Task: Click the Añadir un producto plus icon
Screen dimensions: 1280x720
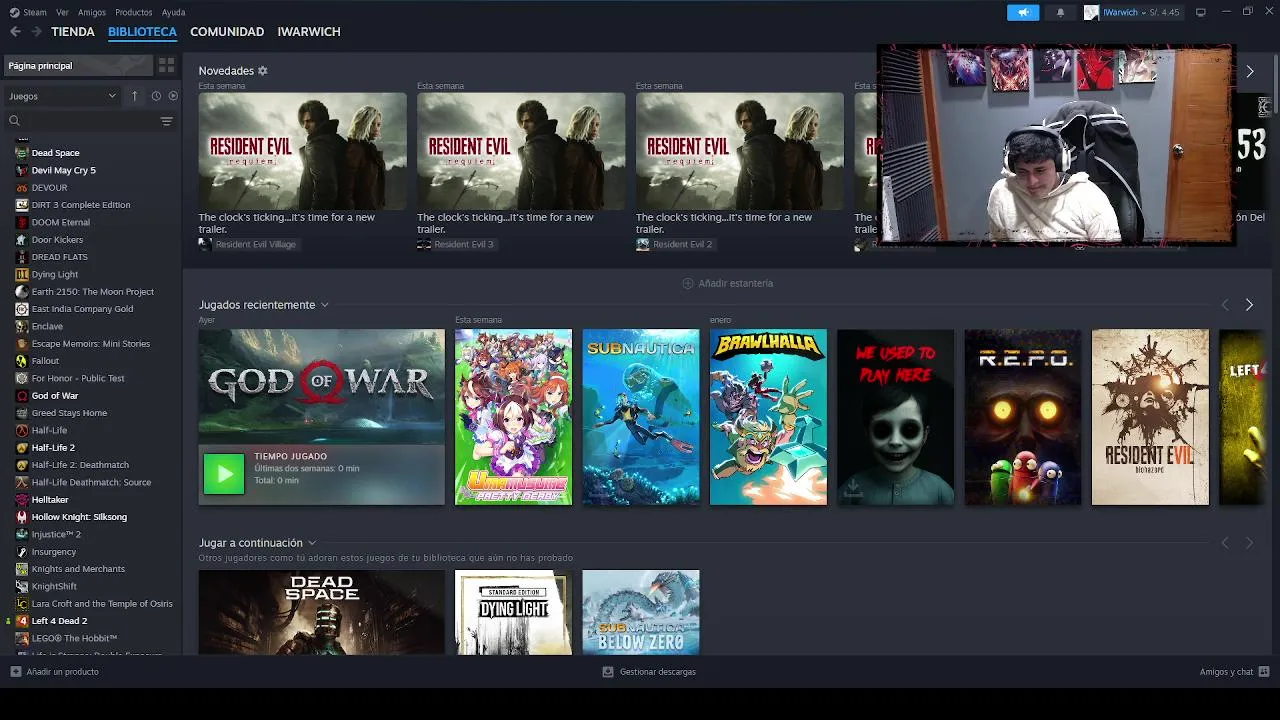Action: click(x=15, y=672)
